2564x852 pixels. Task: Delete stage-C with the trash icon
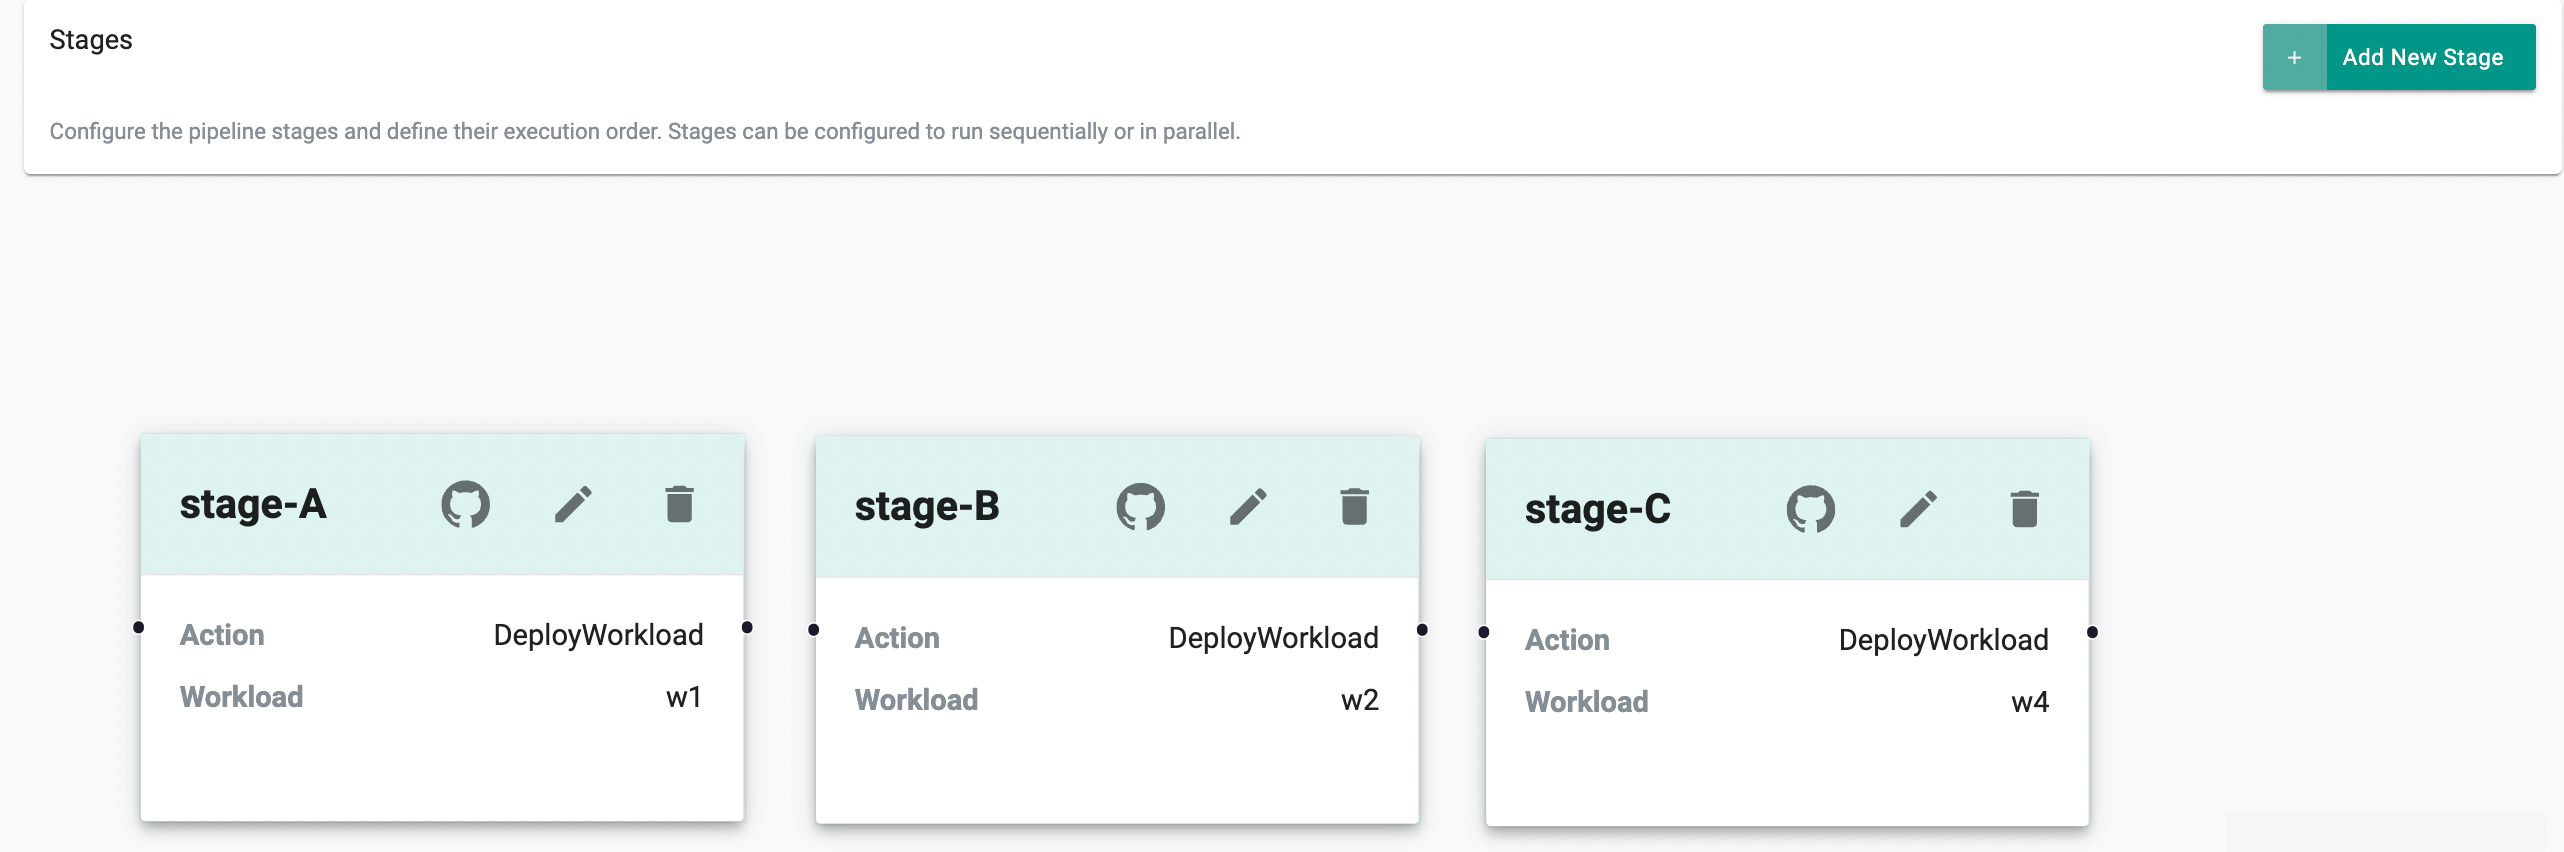[x=2024, y=509]
